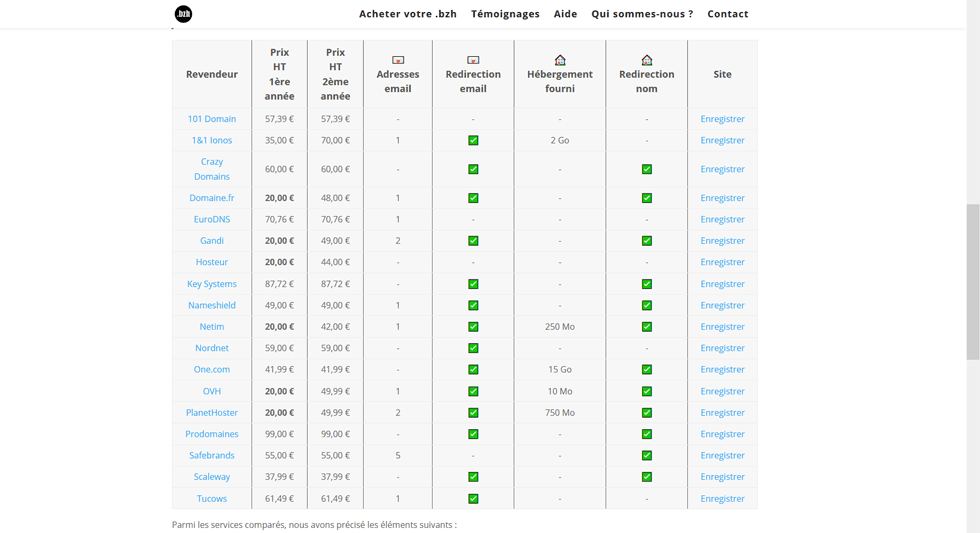The image size is (980, 533).
Task: Click Safebrands name redirection checkmark
Action: pos(647,456)
